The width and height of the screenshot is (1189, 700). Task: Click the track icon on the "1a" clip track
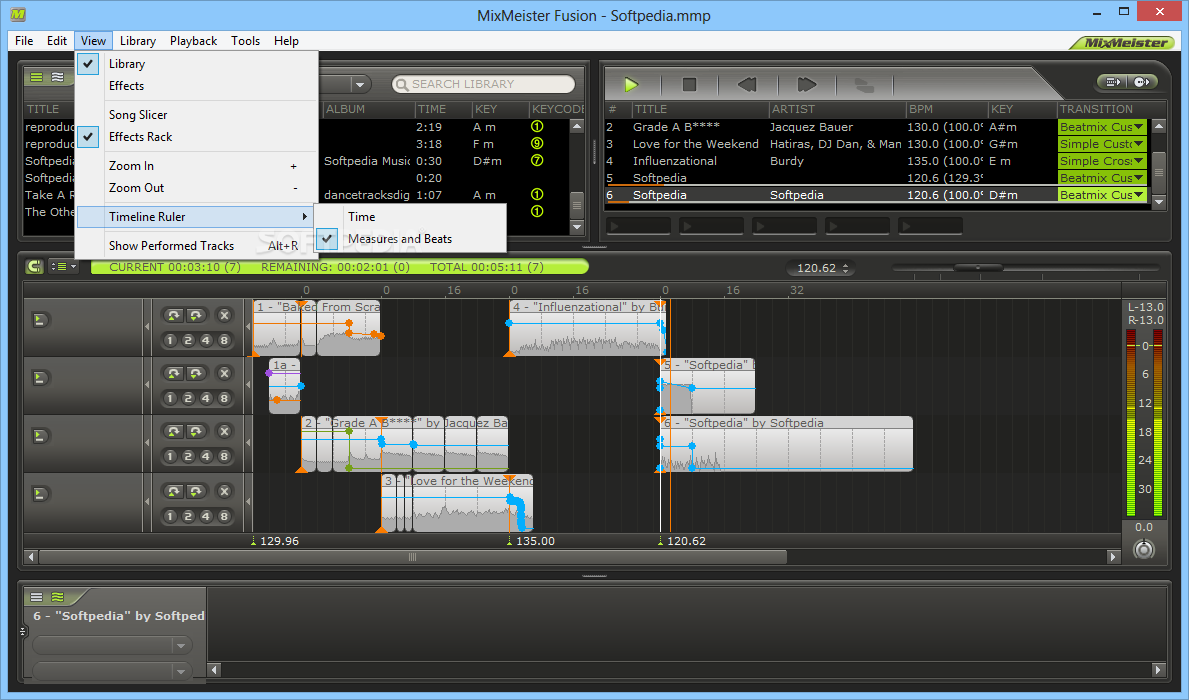coord(40,378)
